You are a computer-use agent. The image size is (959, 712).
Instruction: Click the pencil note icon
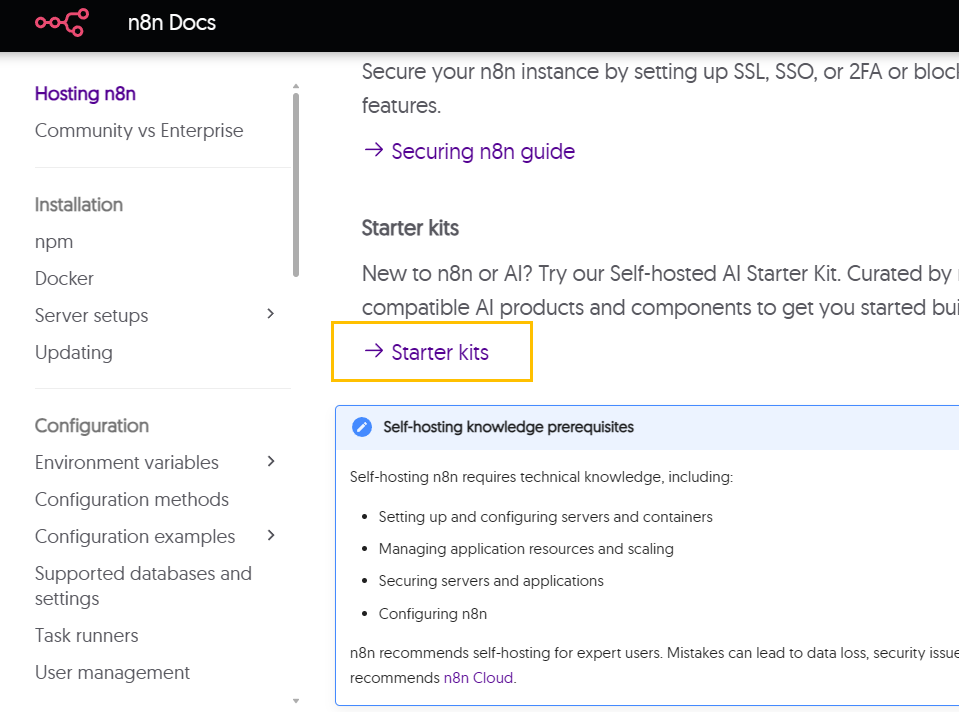[362, 427]
